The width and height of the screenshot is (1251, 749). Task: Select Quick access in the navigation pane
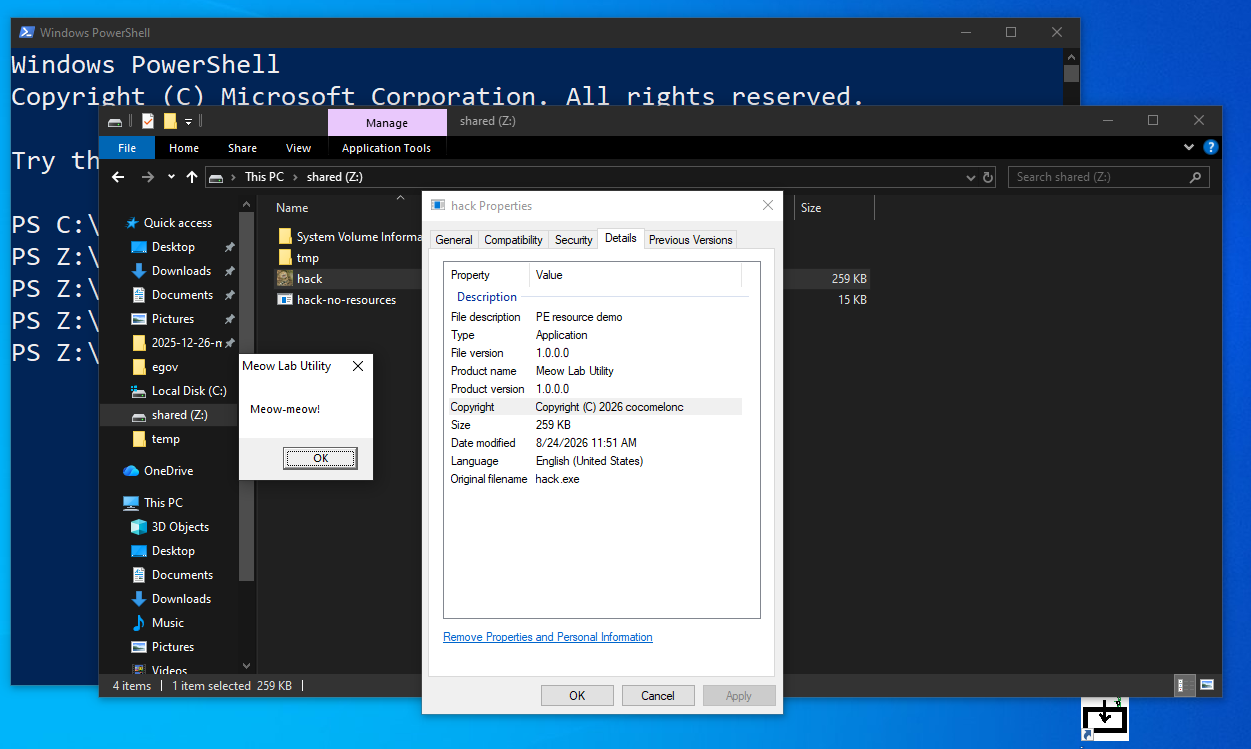(178, 223)
